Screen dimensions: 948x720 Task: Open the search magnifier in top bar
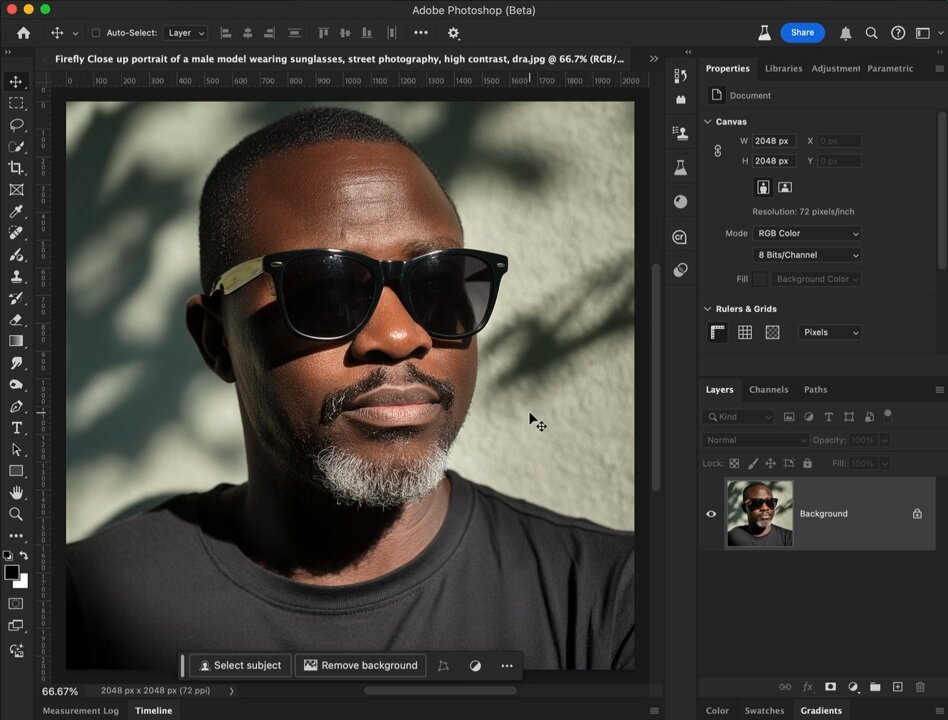[871, 33]
